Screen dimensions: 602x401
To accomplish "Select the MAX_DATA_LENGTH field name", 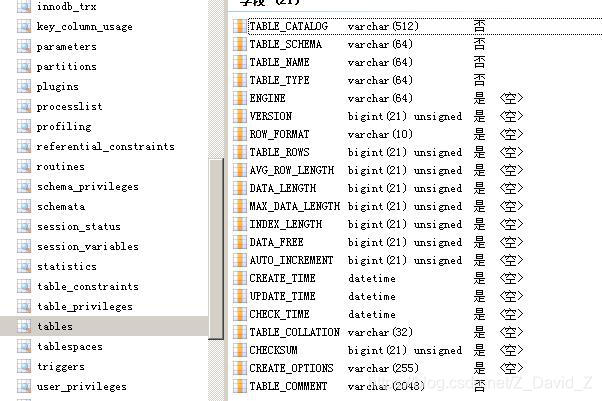I will [294, 206].
